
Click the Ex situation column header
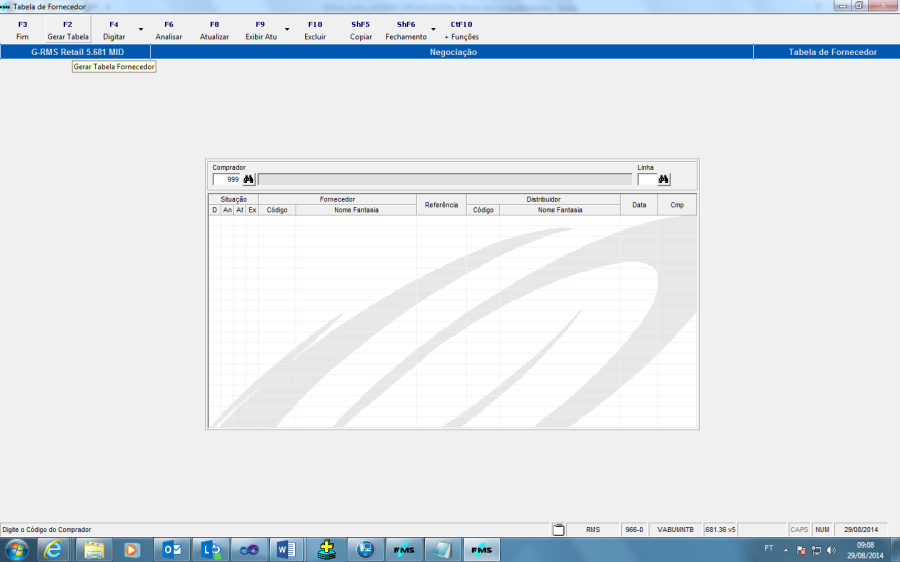coord(252,210)
